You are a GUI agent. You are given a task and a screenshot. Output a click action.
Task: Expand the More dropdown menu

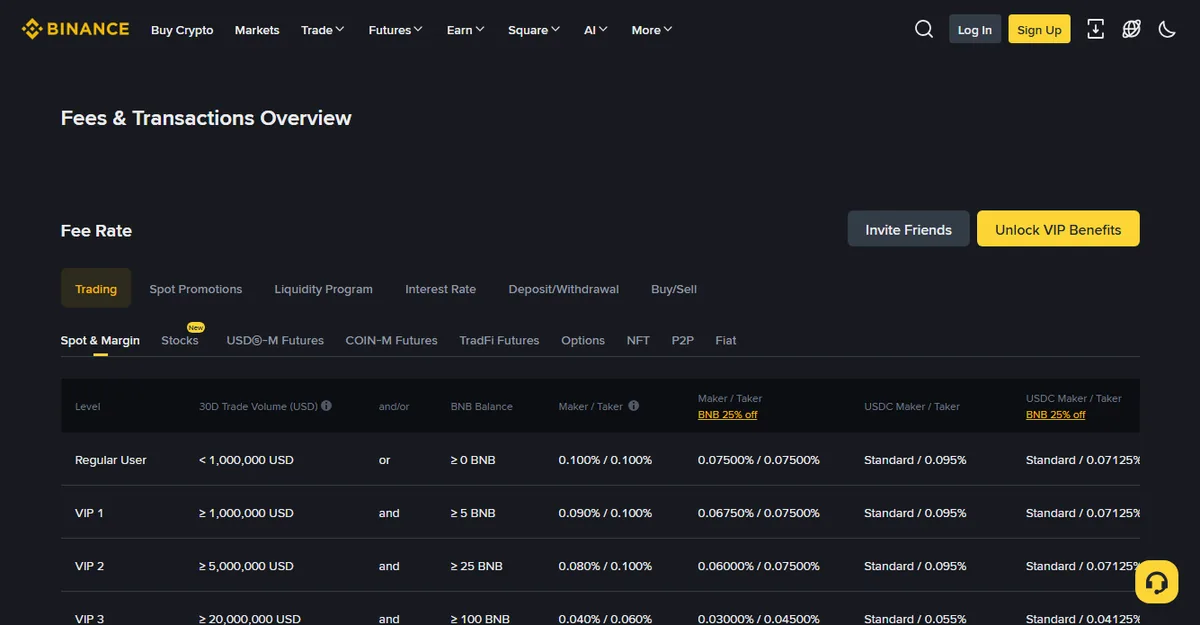(652, 30)
